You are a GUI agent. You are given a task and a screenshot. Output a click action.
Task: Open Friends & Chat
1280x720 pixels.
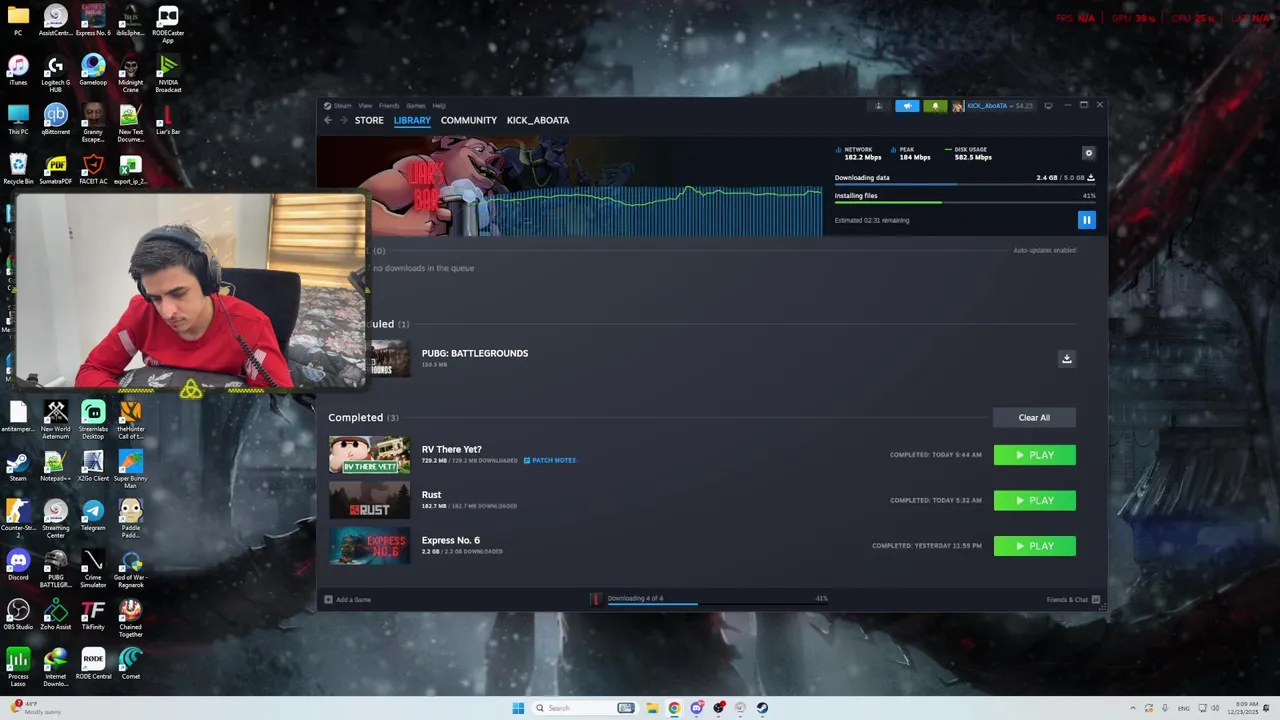1073,599
